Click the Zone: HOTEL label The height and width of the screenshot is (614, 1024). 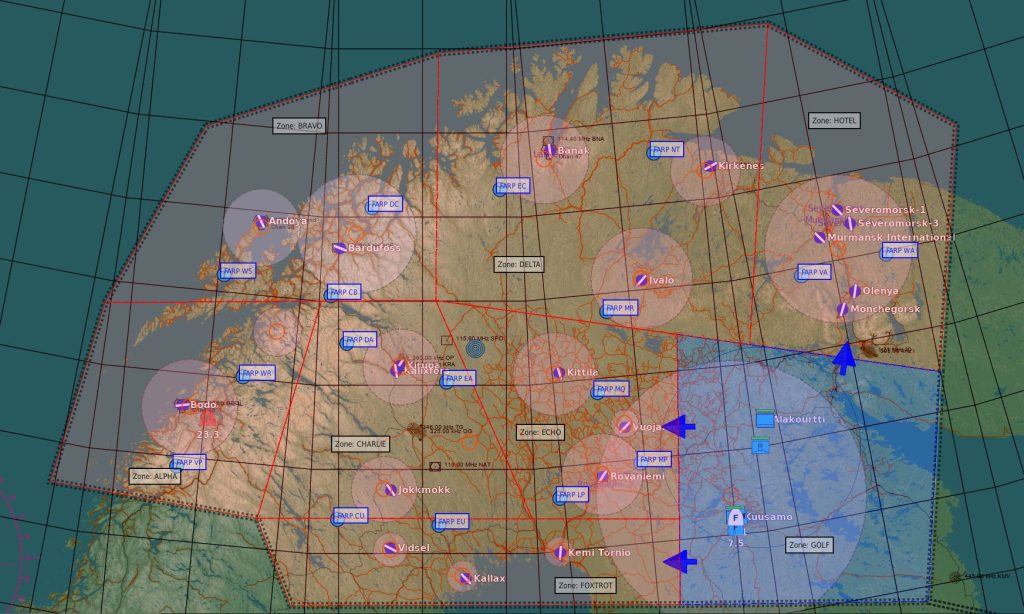click(x=834, y=120)
